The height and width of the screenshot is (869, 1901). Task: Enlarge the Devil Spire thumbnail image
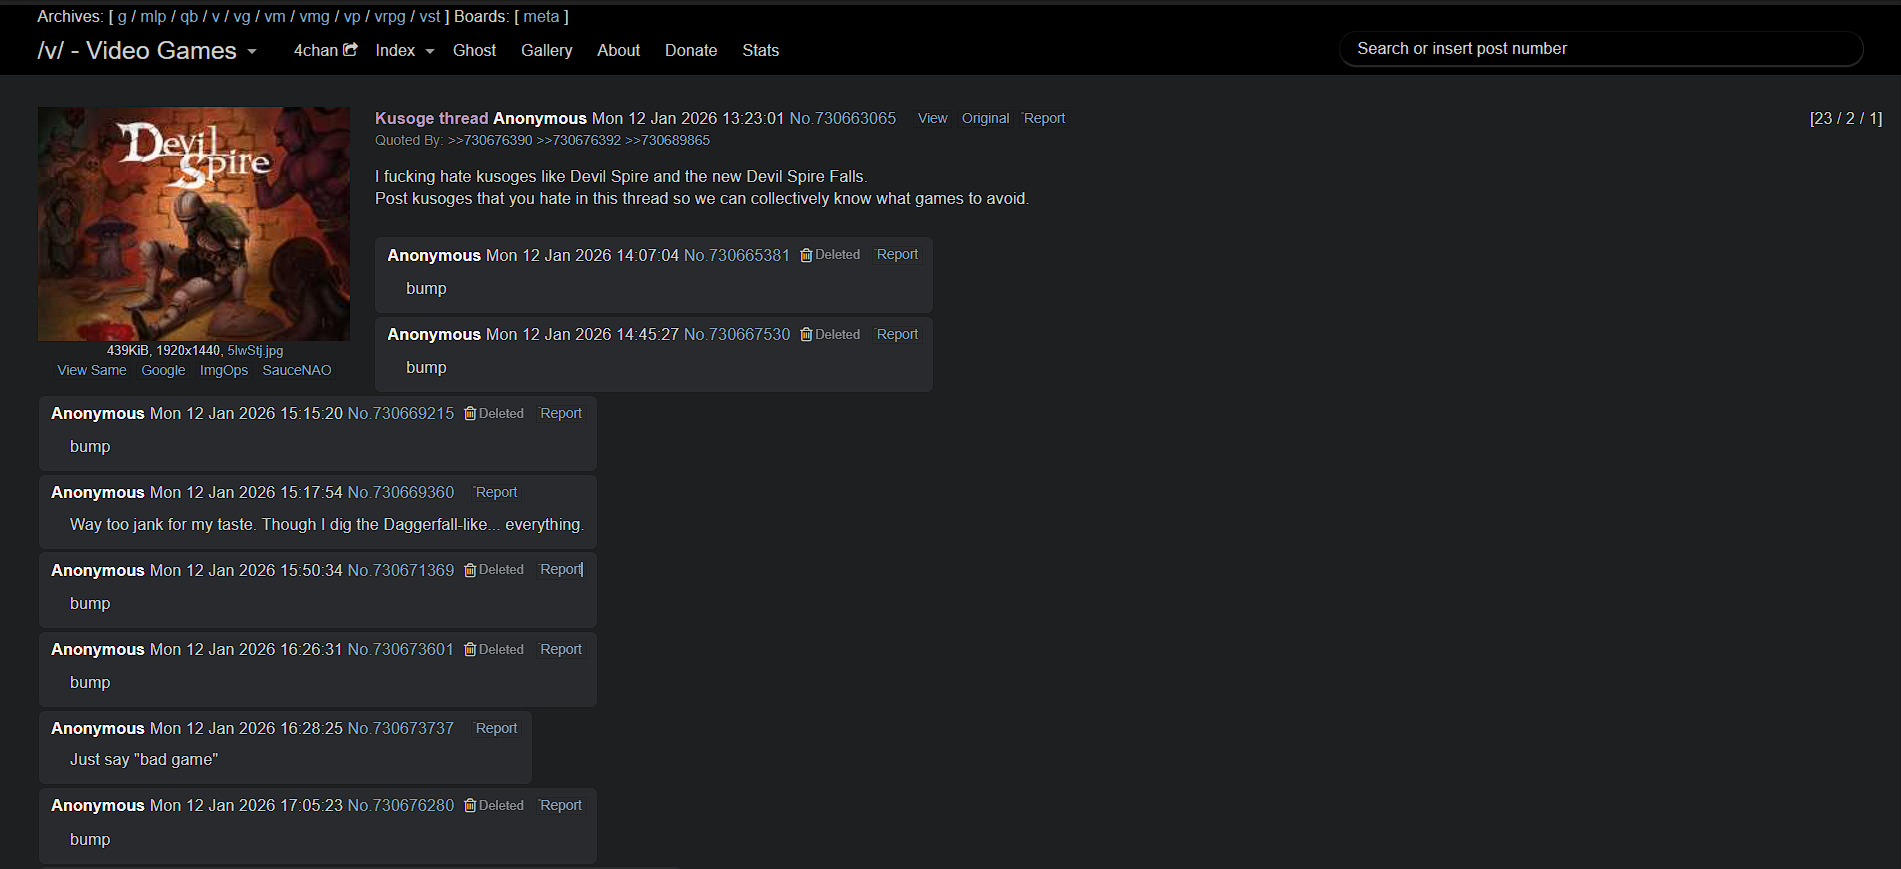click(x=194, y=224)
